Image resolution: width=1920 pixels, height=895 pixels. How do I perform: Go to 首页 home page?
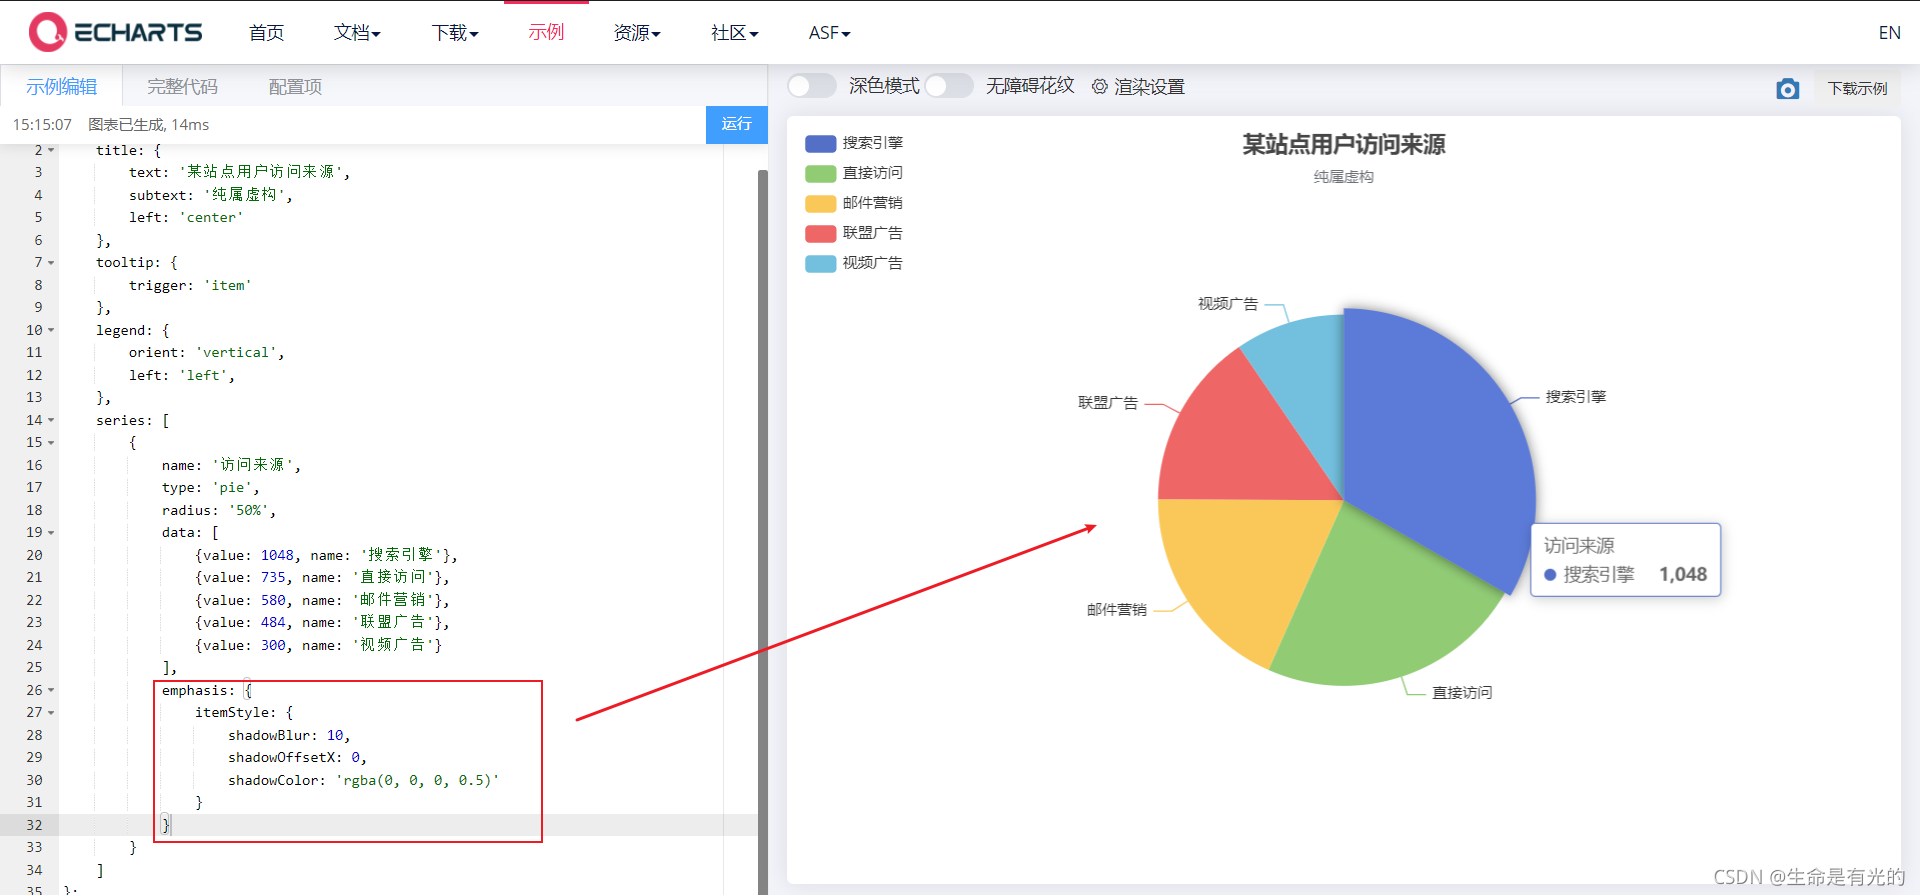click(x=266, y=33)
